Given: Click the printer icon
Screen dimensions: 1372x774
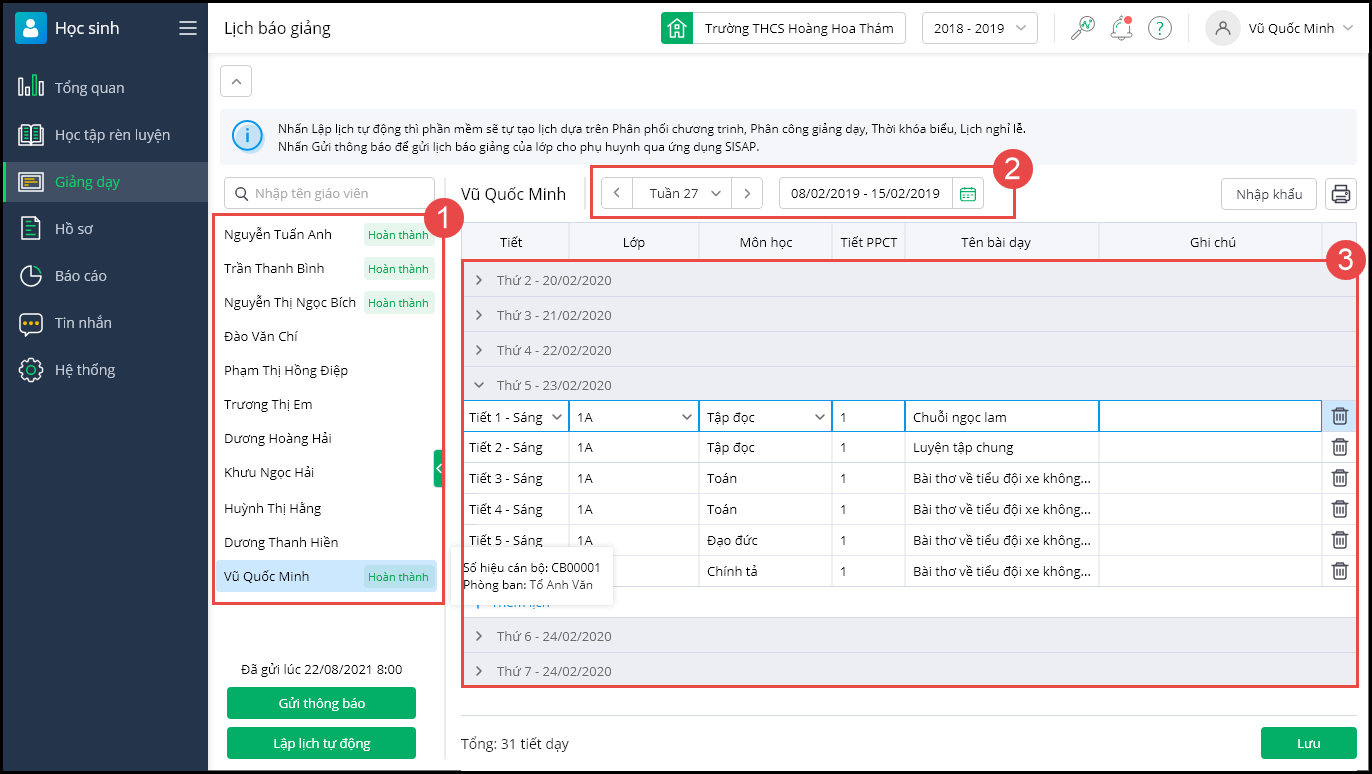Looking at the screenshot, I should 1340,194.
